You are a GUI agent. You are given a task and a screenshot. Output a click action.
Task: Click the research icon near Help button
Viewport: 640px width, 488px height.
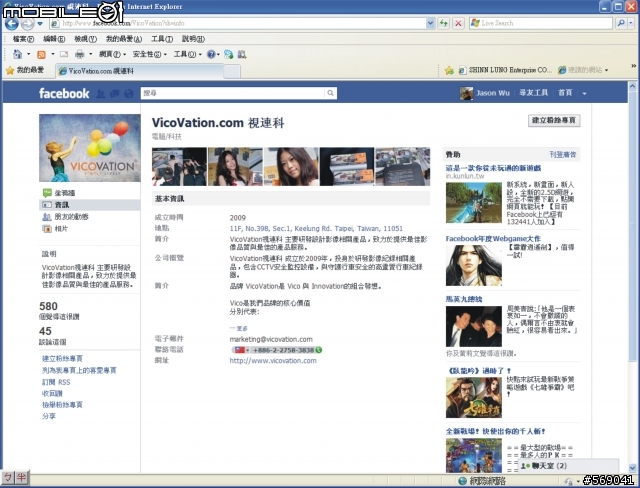point(229,54)
